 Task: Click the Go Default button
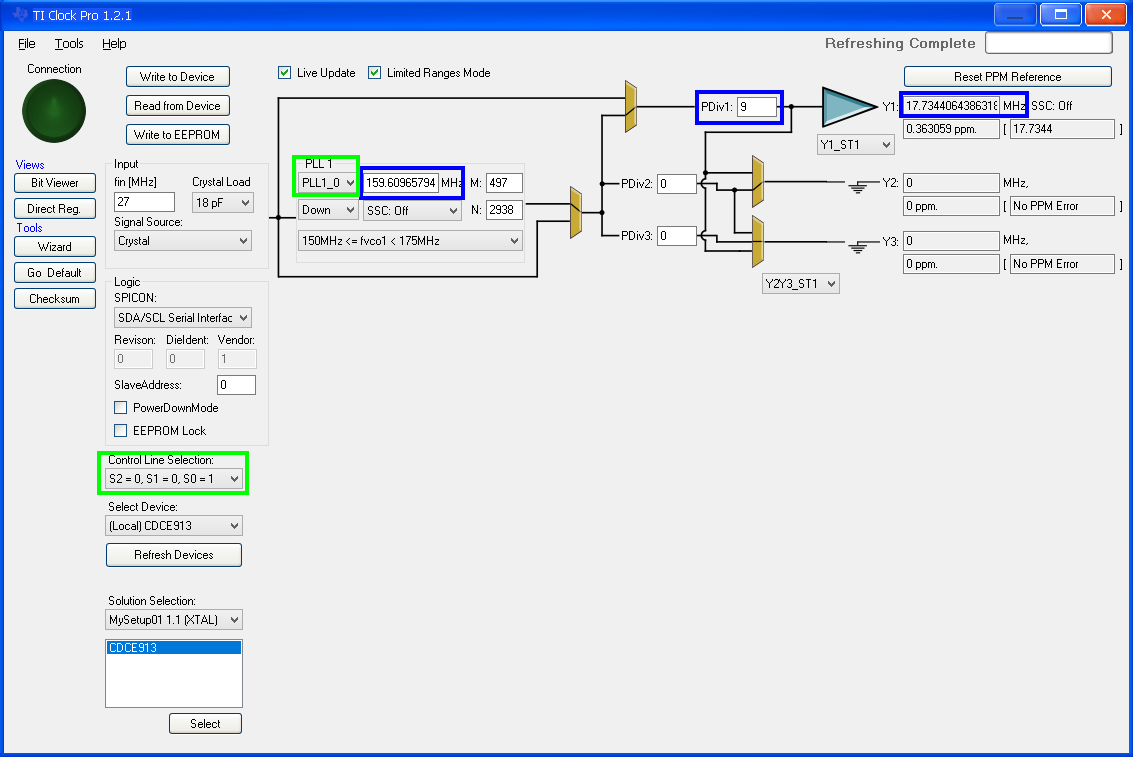55,272
